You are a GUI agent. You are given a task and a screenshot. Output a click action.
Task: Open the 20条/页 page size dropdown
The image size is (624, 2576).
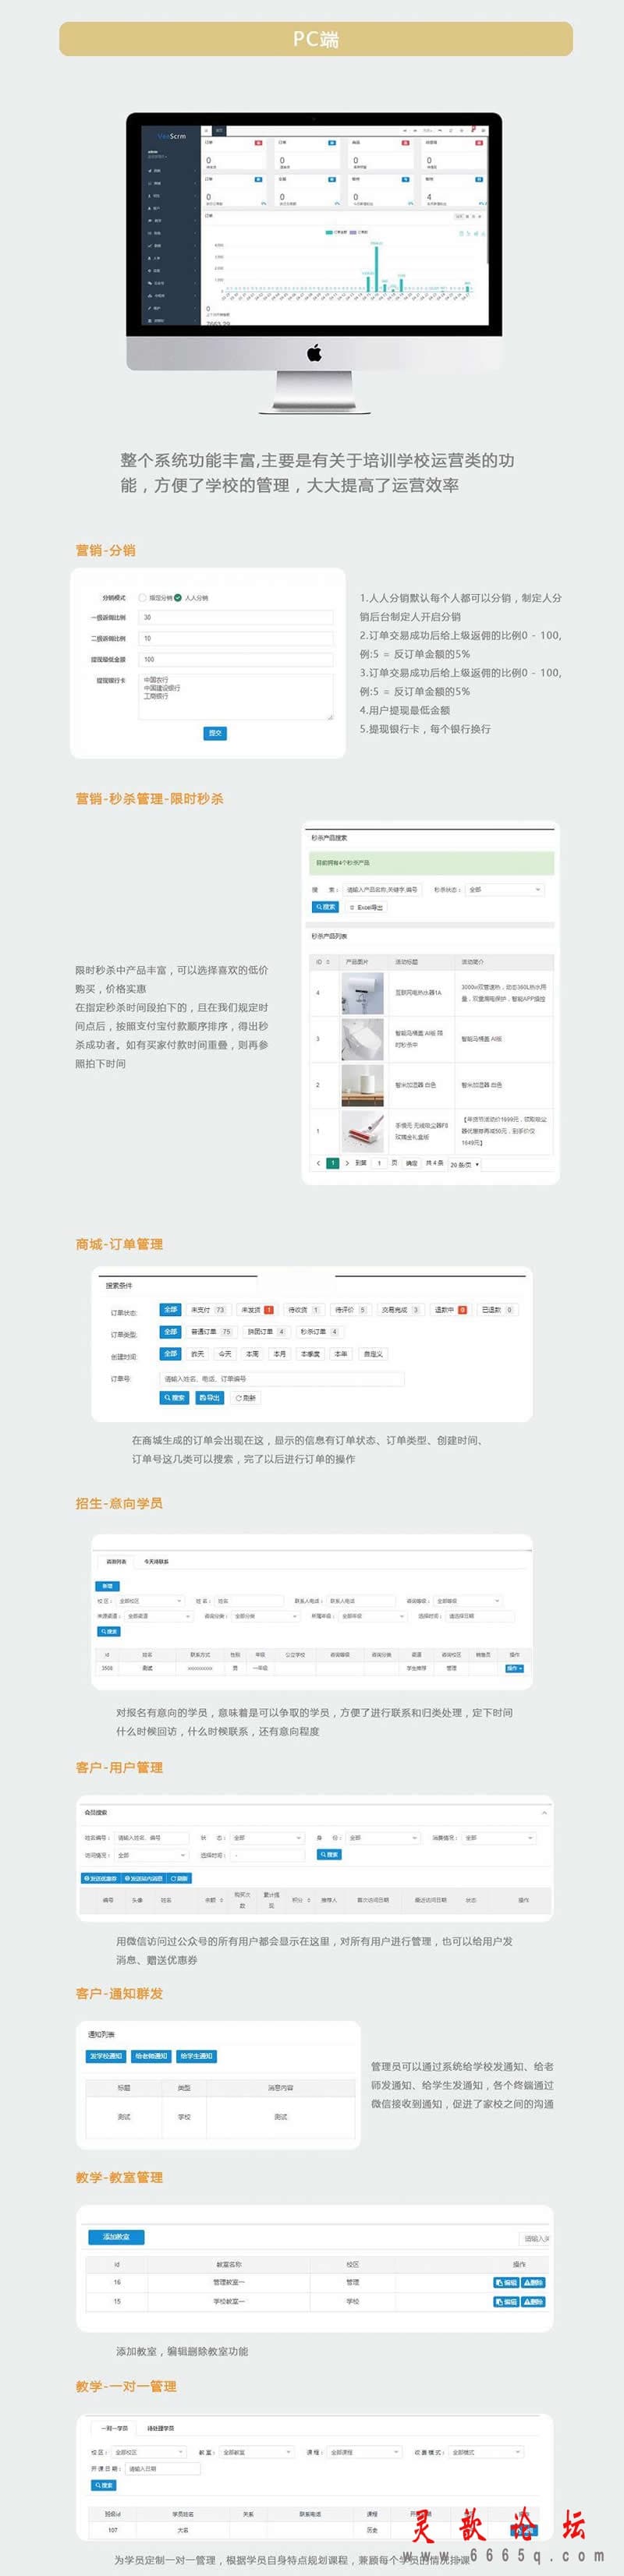464,1164
